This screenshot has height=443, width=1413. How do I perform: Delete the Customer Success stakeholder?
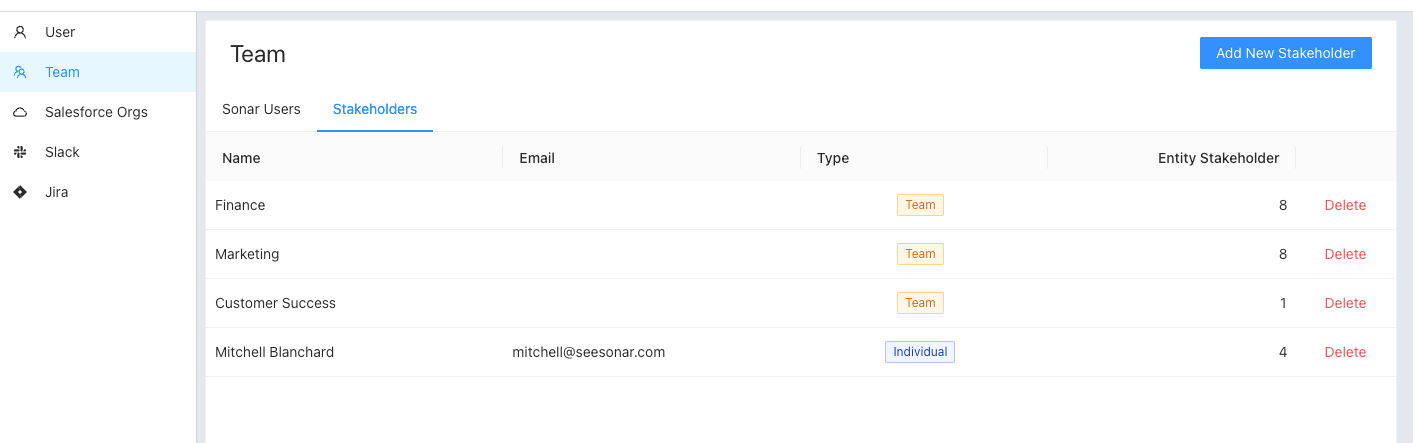pyautogui.click(x=1345, y=303)
